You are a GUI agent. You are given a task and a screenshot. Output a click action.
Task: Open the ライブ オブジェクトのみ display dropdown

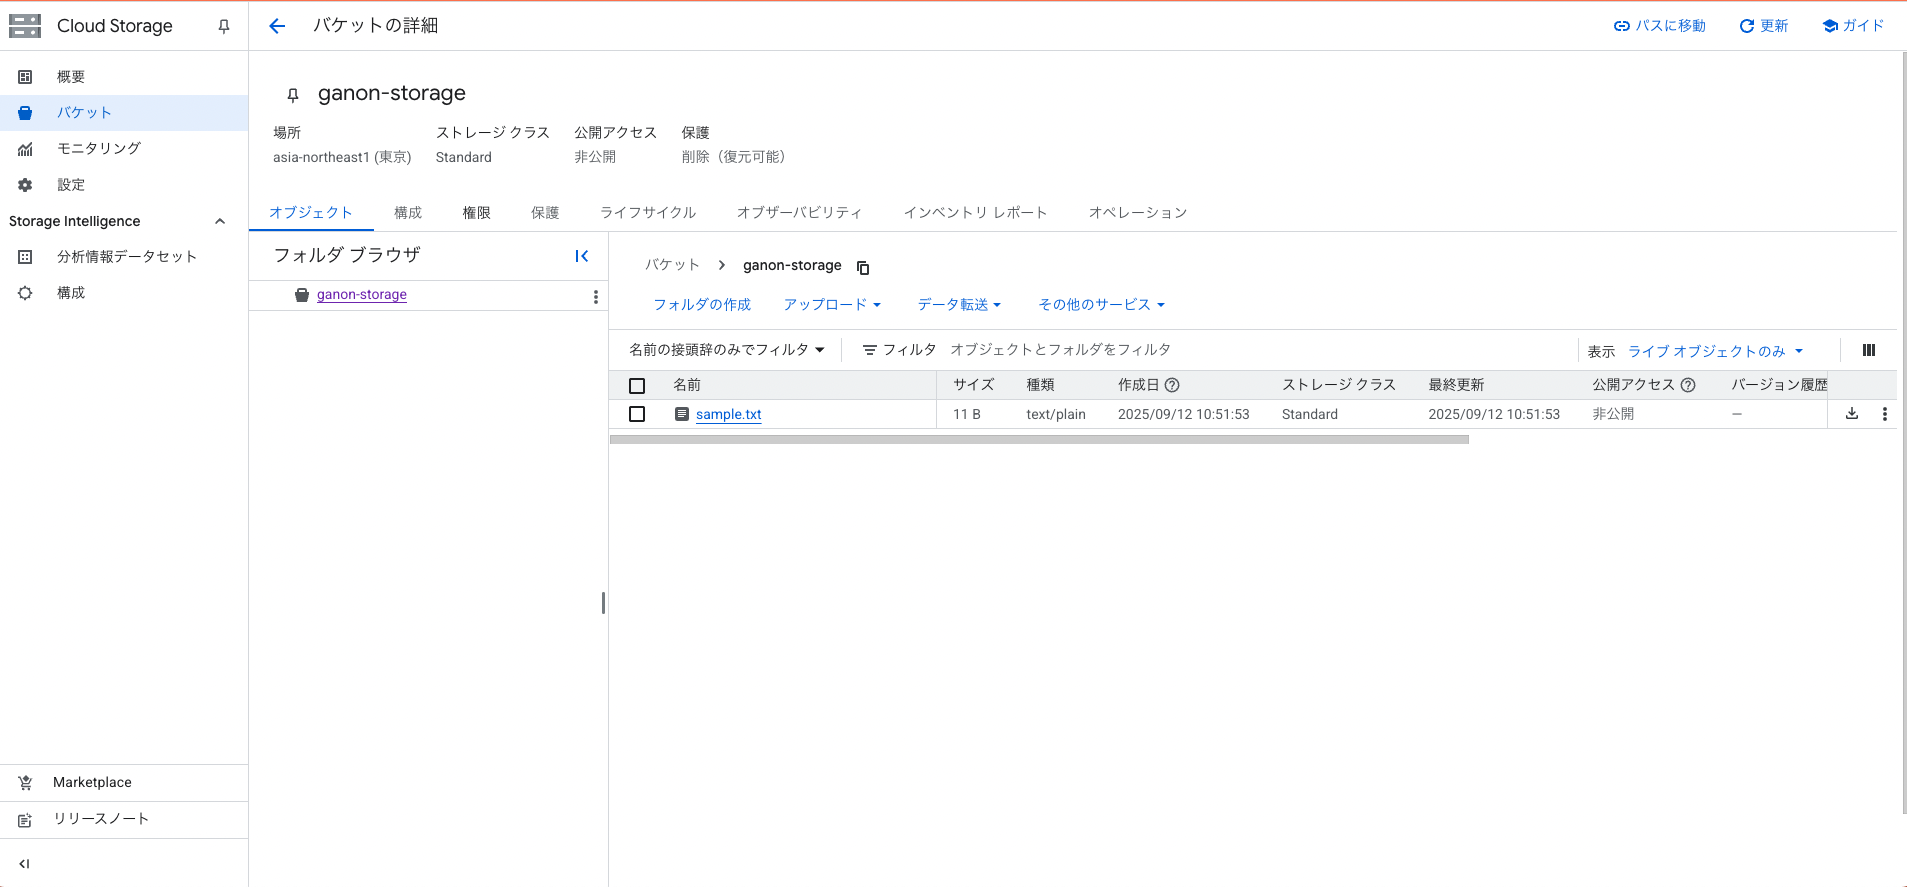click(1714, 351)
